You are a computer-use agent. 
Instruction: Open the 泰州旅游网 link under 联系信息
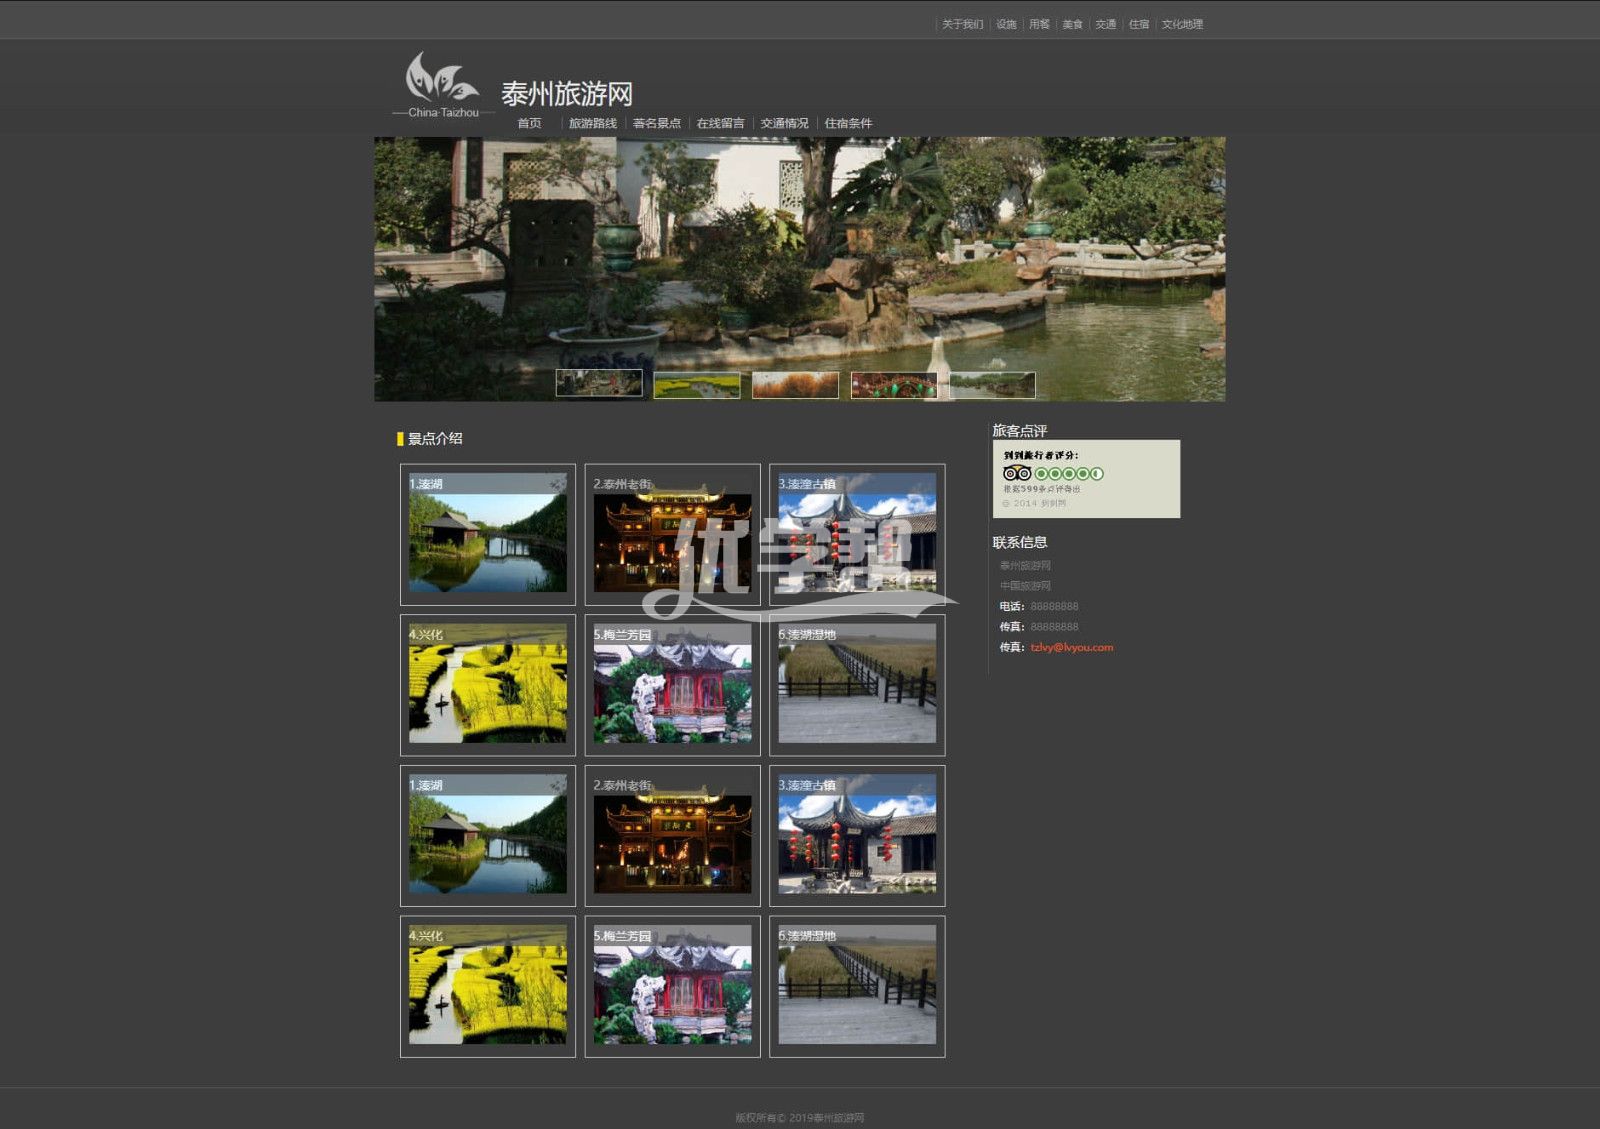coord(1025,565)
